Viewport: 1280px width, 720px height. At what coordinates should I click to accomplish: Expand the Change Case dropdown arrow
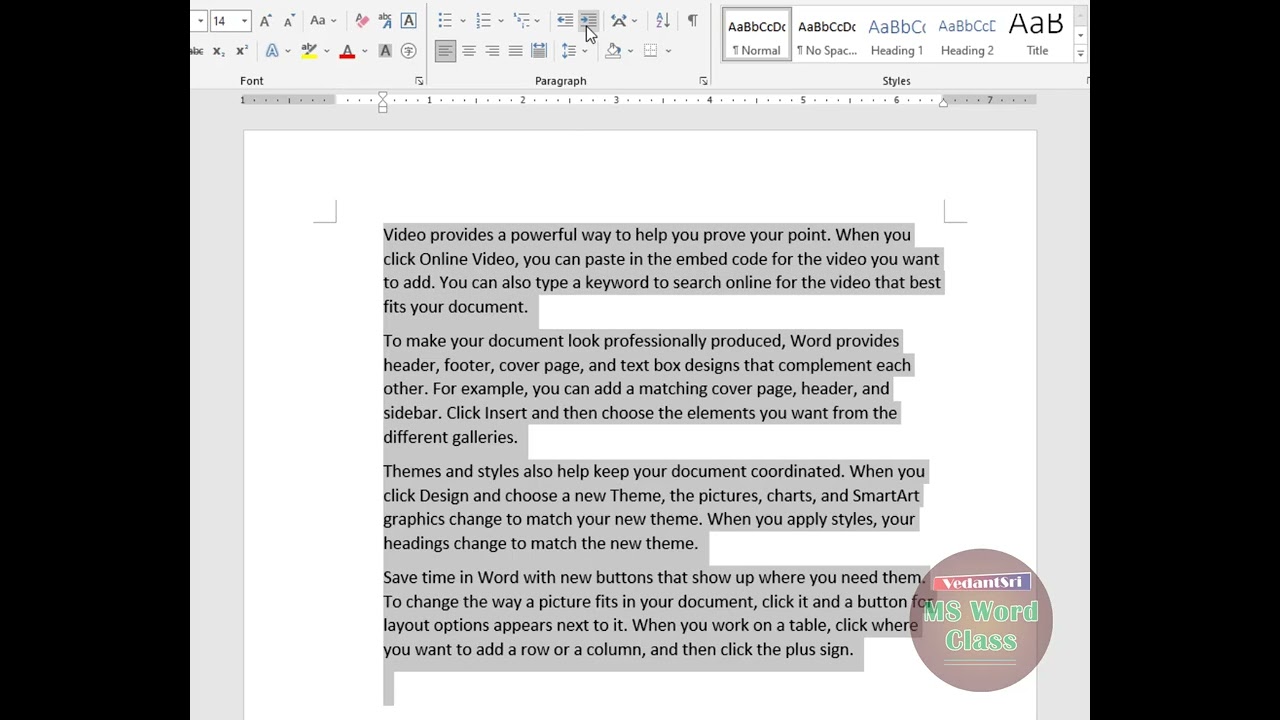point(334,20)
